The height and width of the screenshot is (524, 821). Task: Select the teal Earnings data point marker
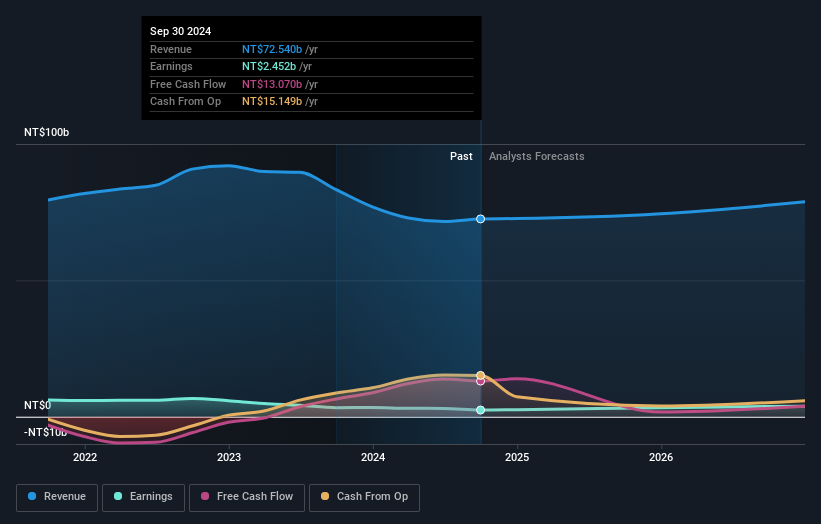[480, 410]
